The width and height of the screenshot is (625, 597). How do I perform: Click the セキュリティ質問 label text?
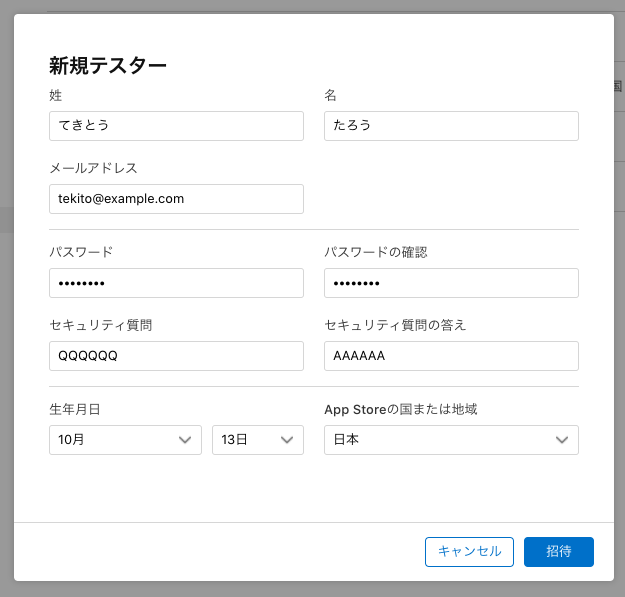pyautogui.click(x=100, y=325)
